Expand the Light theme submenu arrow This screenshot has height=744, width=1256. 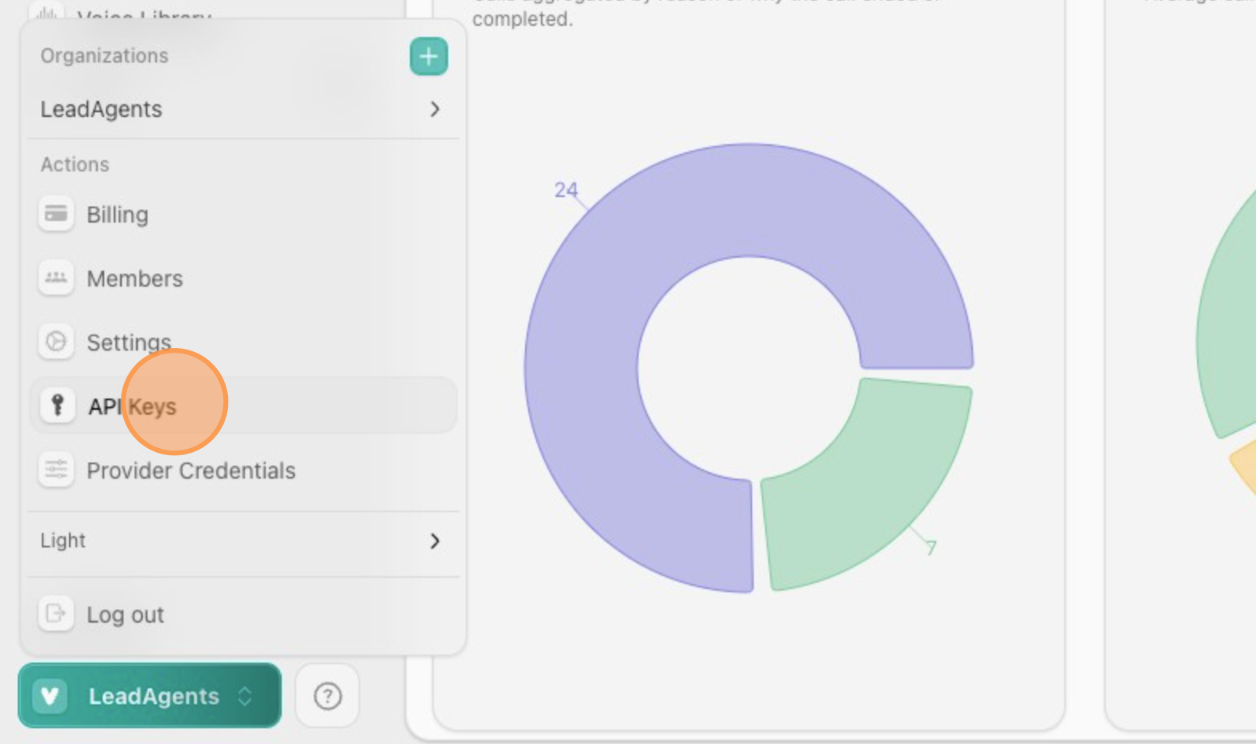[x=434, y=541]
